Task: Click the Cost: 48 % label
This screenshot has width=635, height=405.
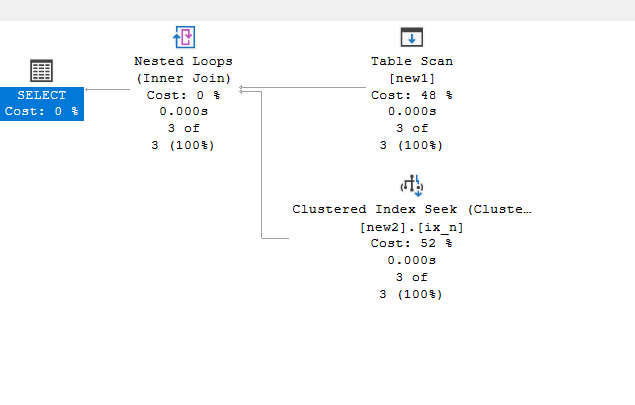Action: pos(412,95)
